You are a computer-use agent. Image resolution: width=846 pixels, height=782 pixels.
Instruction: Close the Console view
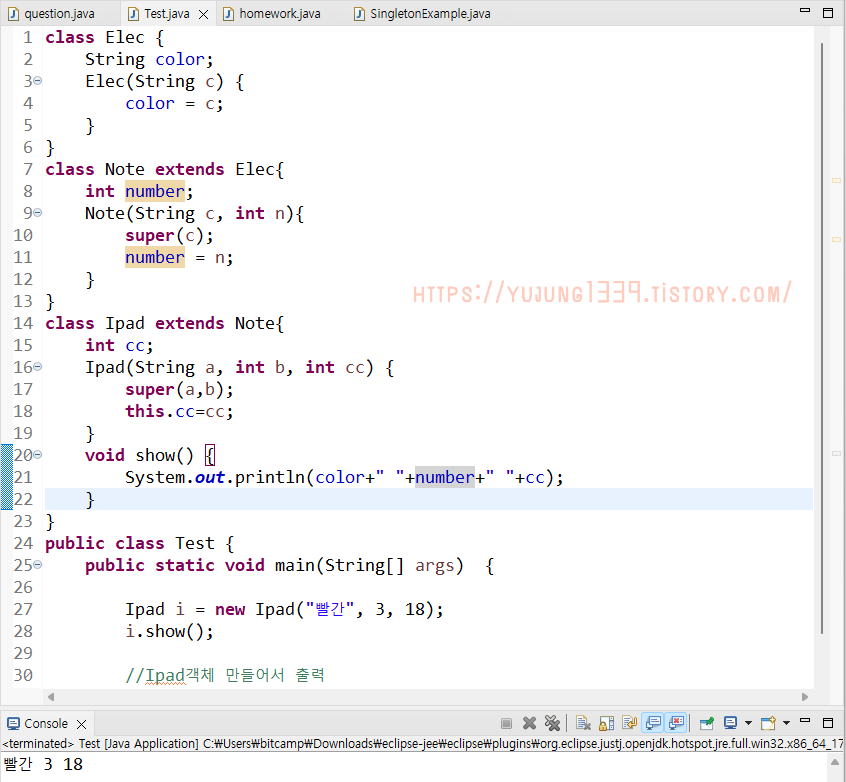click(81, 724)
